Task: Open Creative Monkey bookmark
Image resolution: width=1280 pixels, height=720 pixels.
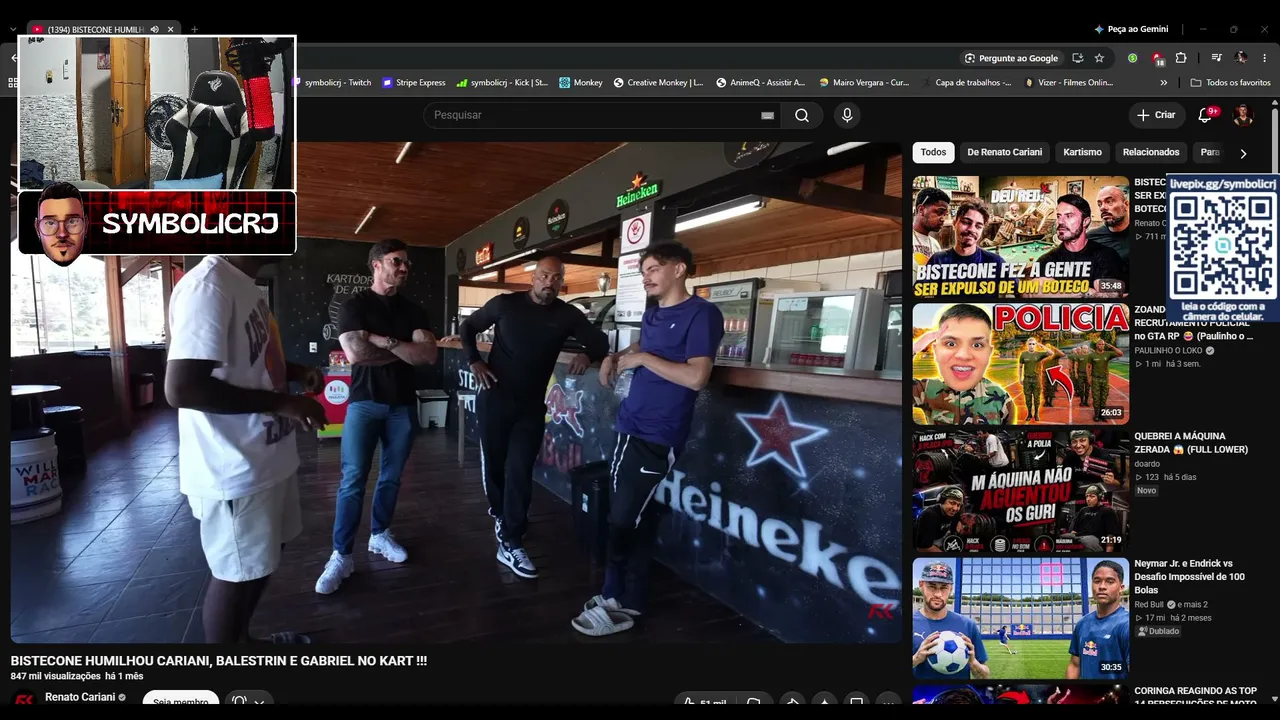Action: [658, 83]
